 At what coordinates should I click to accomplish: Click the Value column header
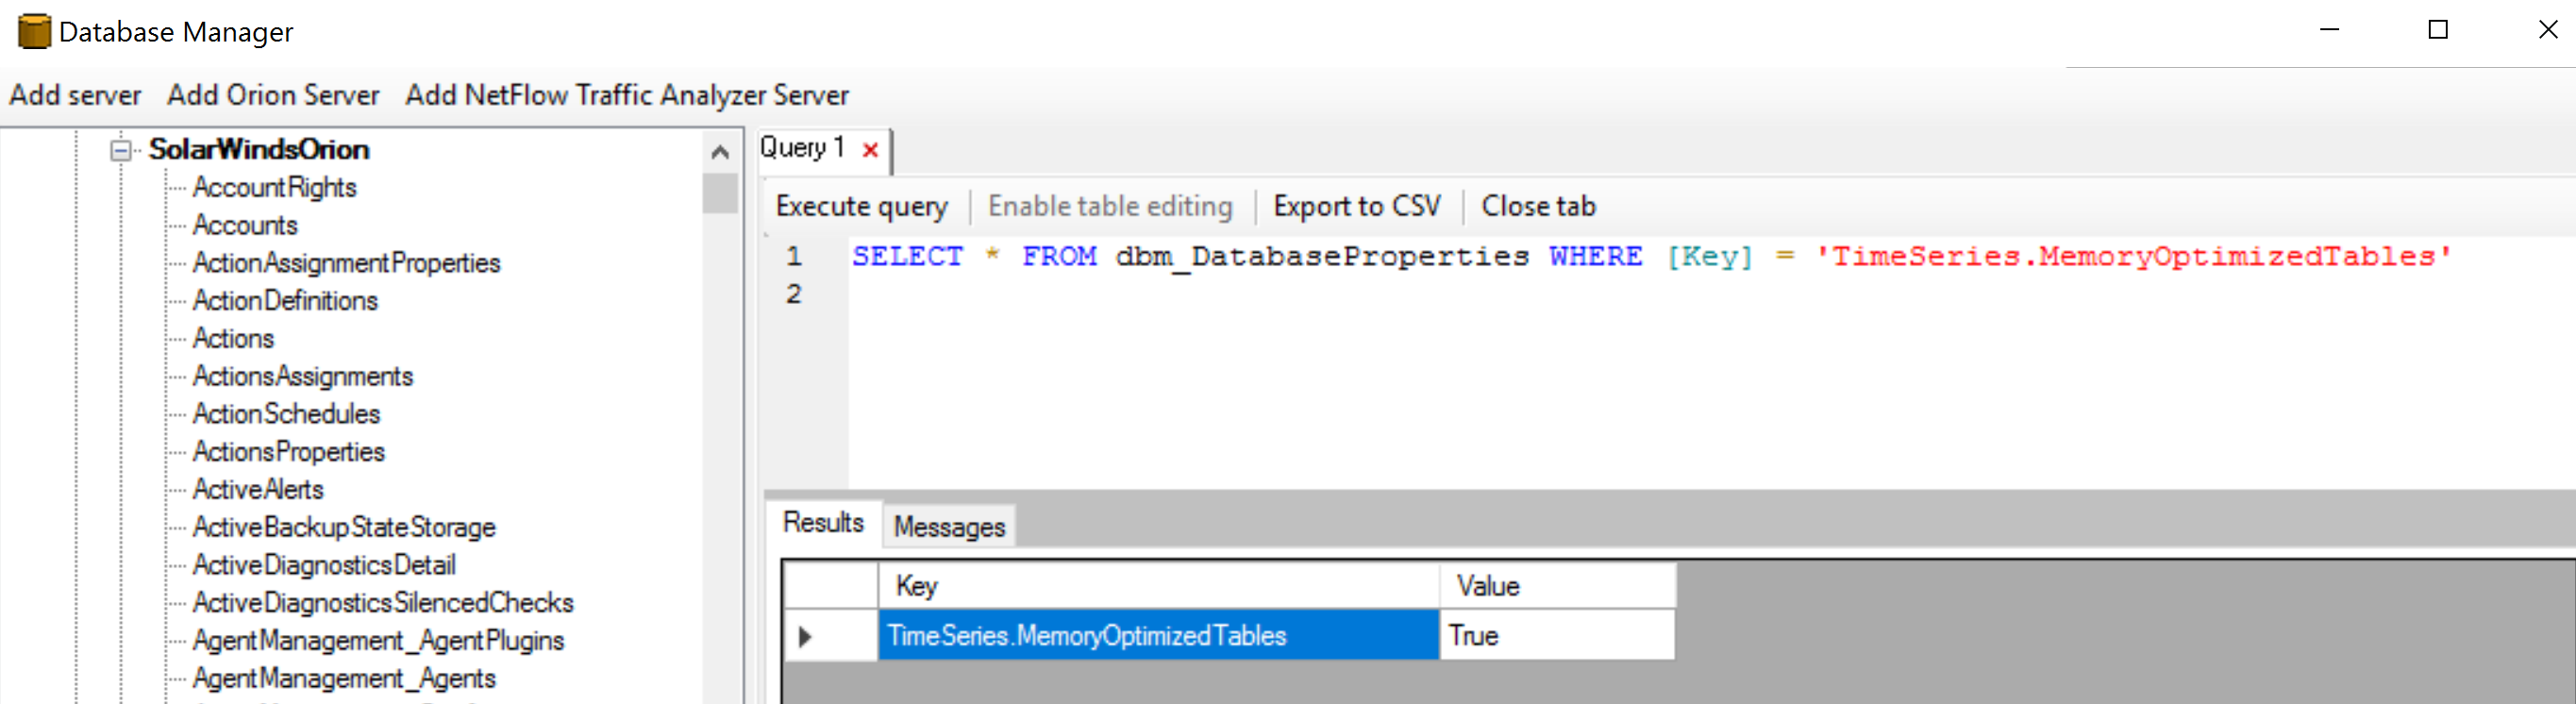click(x=1556, y=586)
